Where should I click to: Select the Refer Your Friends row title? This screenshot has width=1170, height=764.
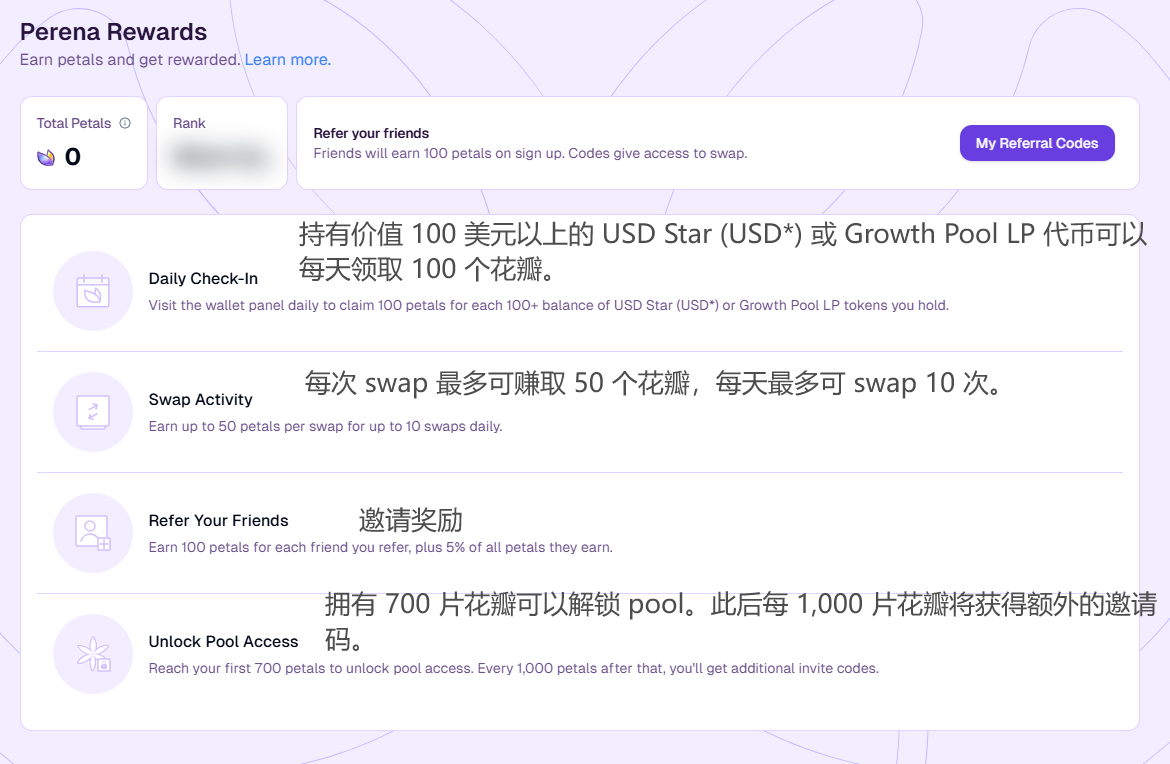(219, 521)
